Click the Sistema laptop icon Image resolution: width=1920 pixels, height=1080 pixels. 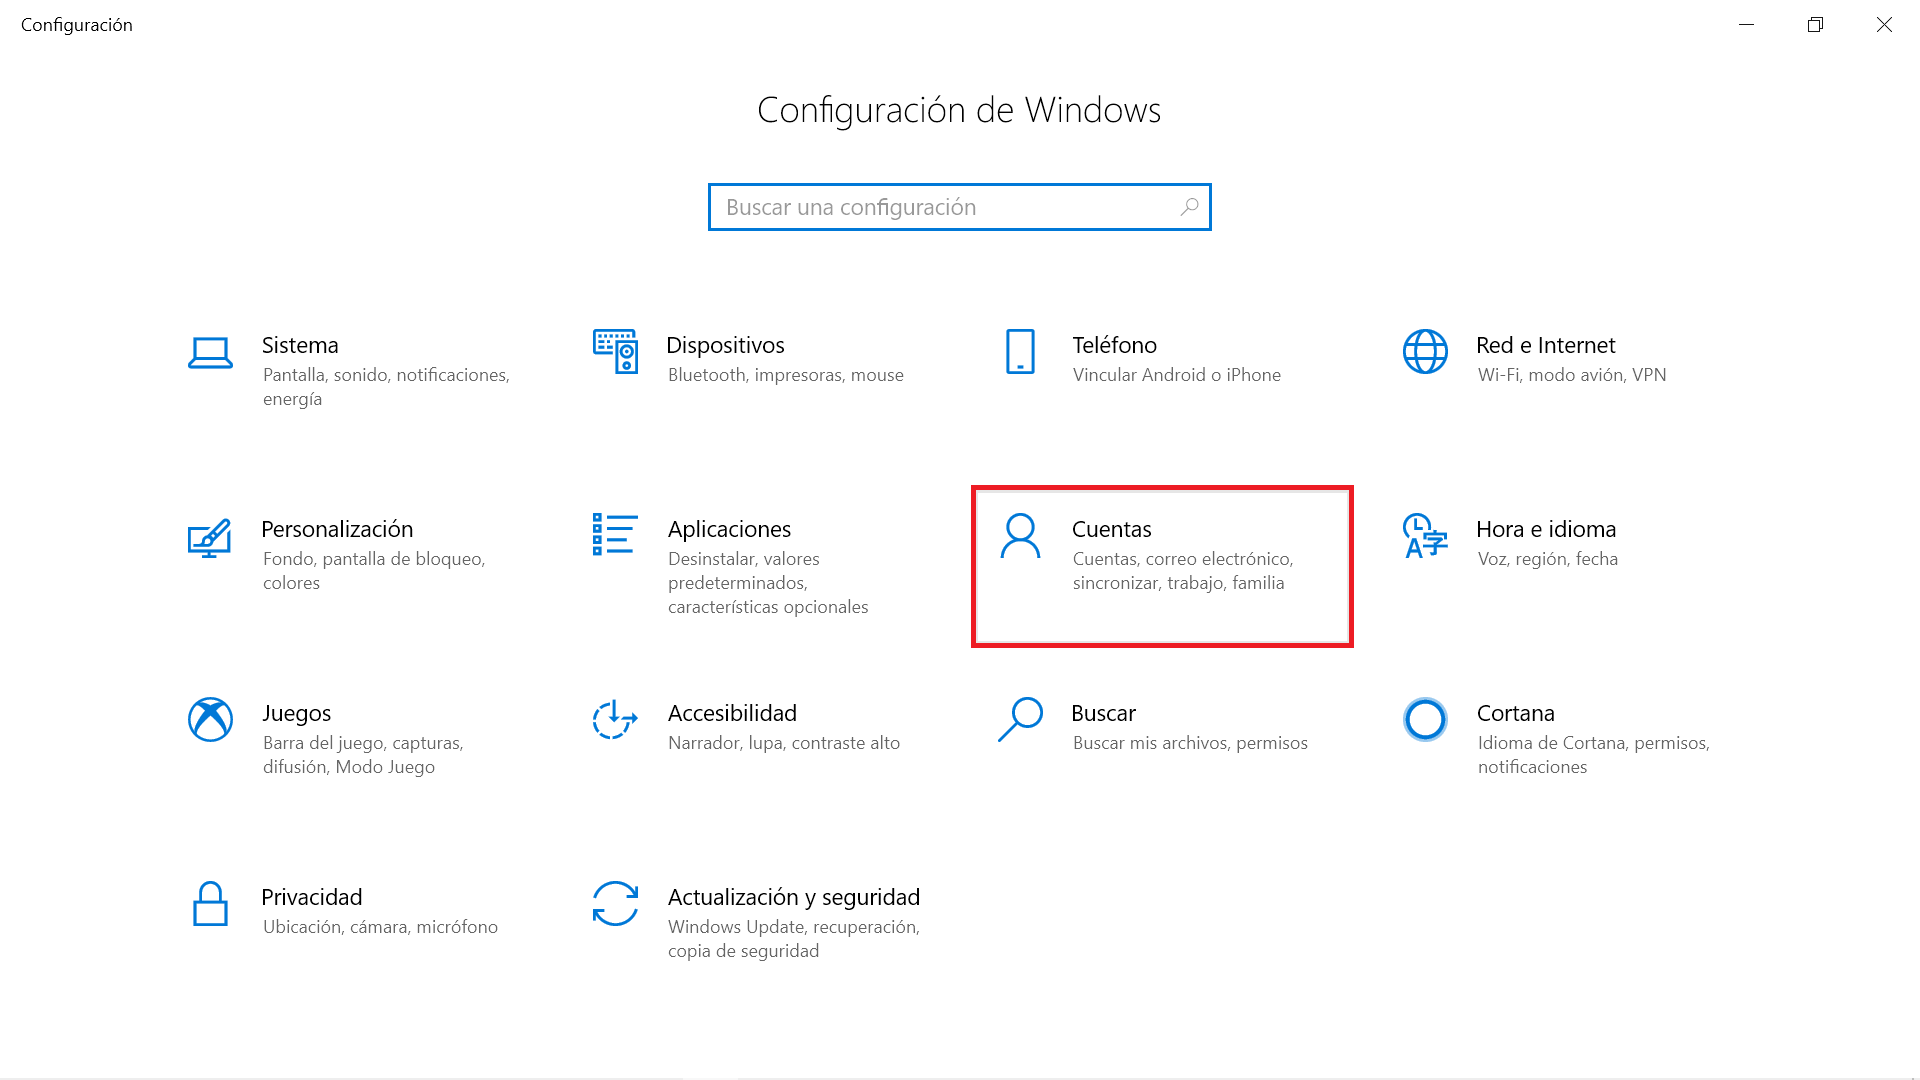pyautogui.click(x=210, y=352)
